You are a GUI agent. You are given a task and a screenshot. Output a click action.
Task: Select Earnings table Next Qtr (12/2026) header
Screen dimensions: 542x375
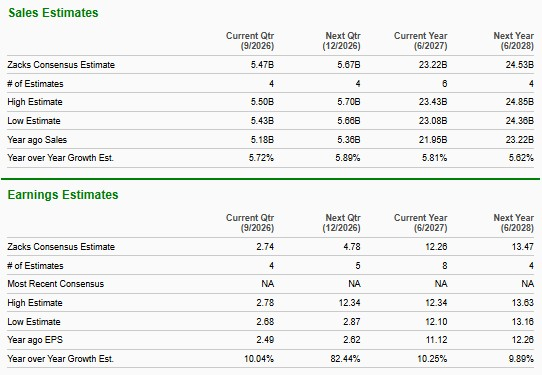coord(342,223)
